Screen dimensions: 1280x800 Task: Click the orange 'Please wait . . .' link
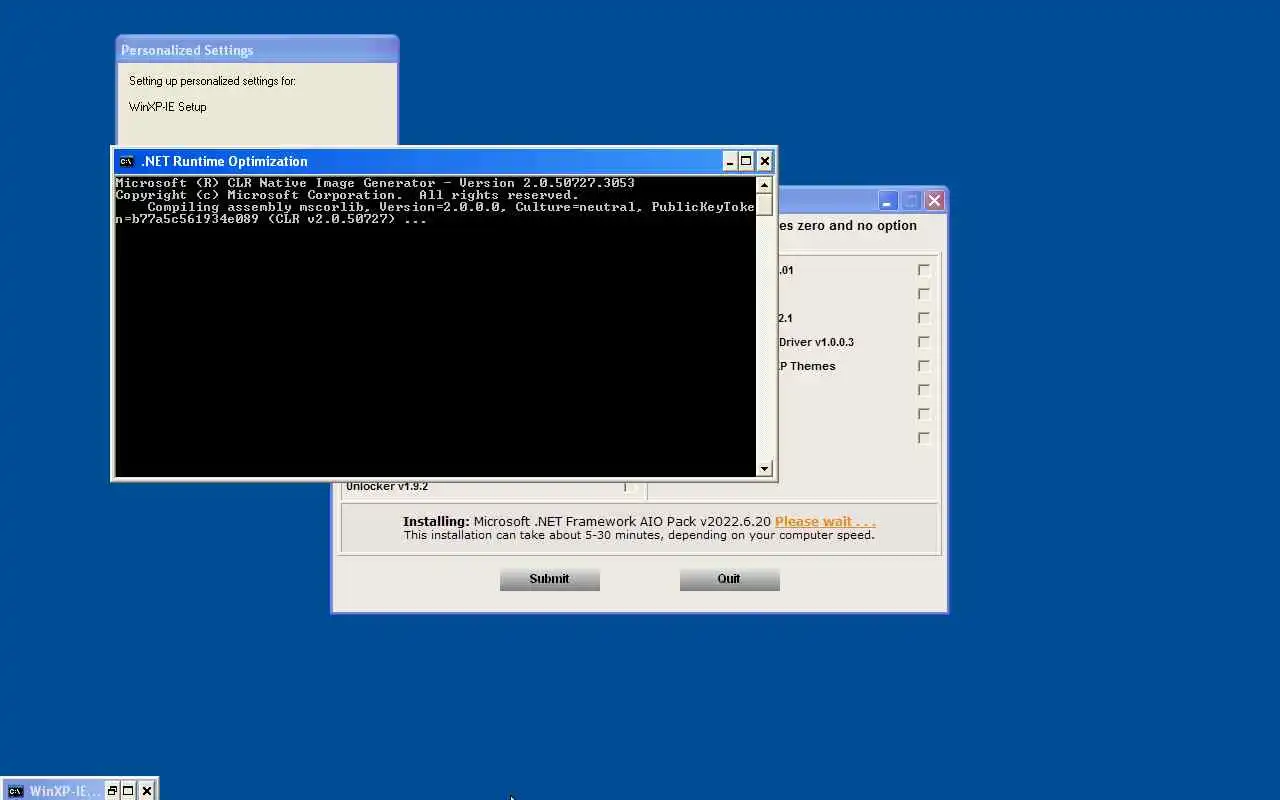825,521
